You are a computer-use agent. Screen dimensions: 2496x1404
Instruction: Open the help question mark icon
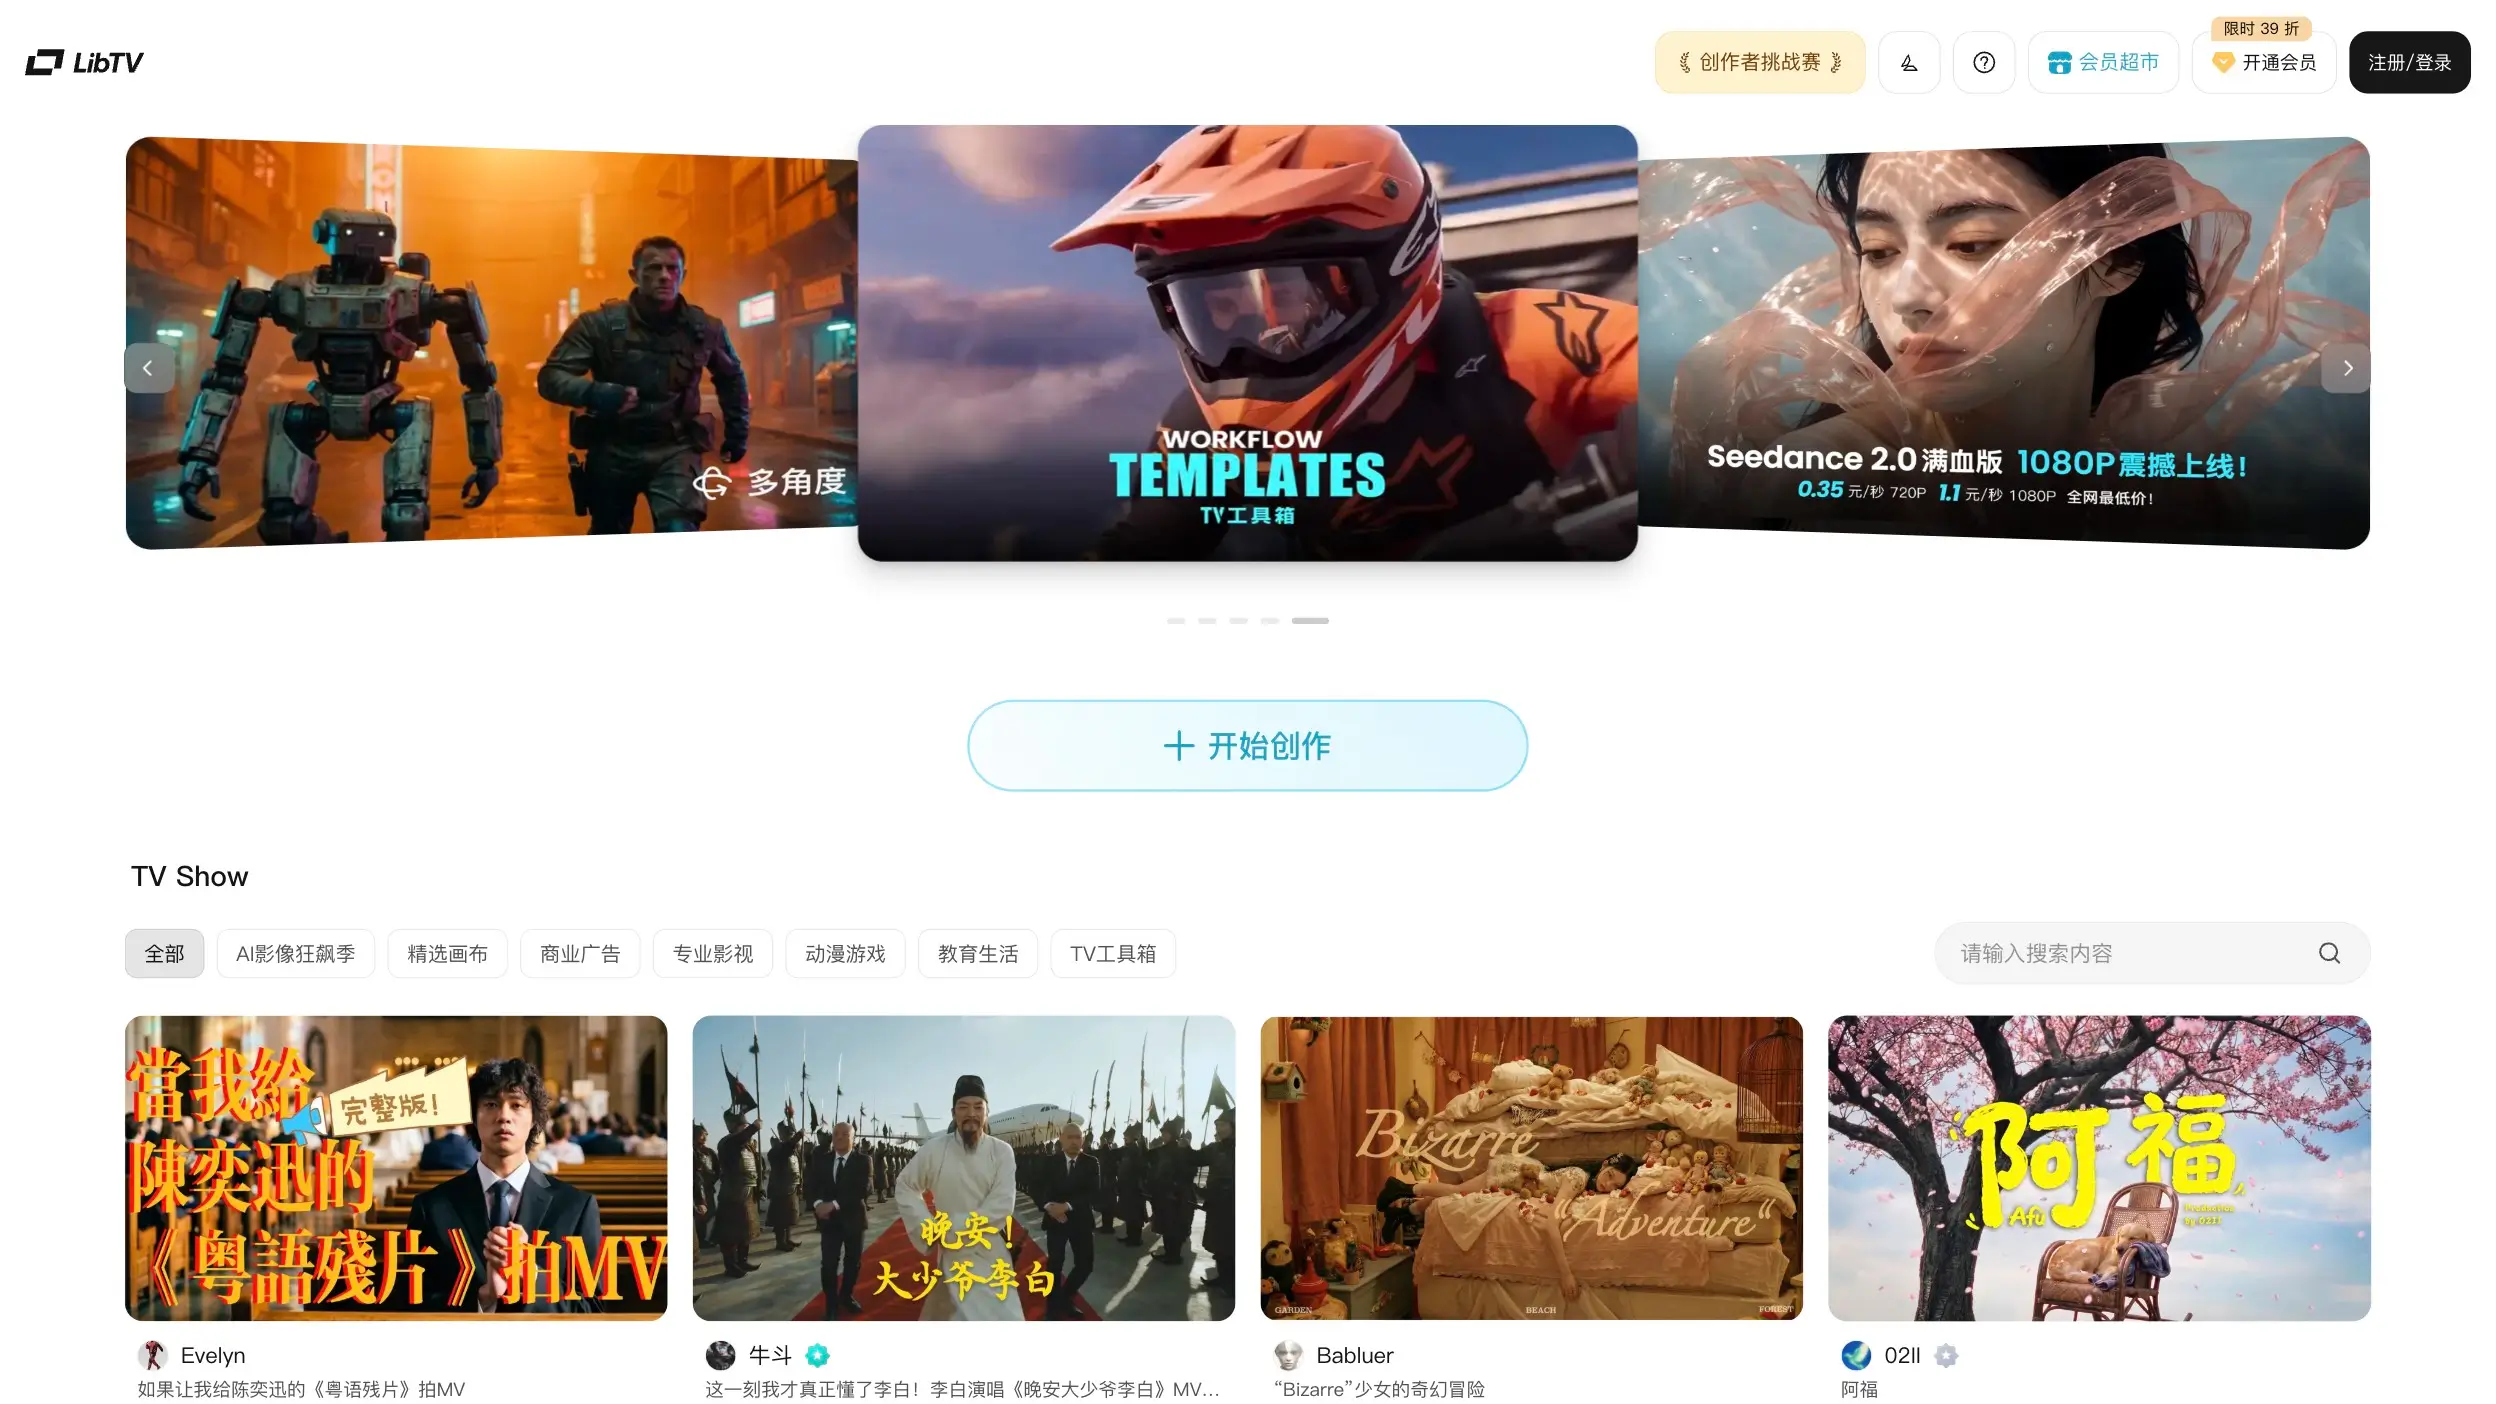pyautogui.click(x=1983, y=62)
